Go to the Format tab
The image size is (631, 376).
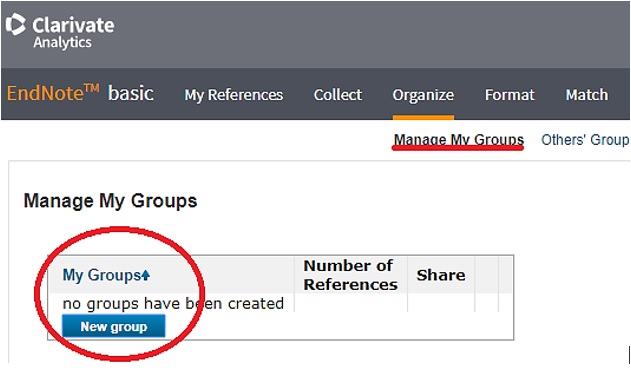[x=509, y=95]
